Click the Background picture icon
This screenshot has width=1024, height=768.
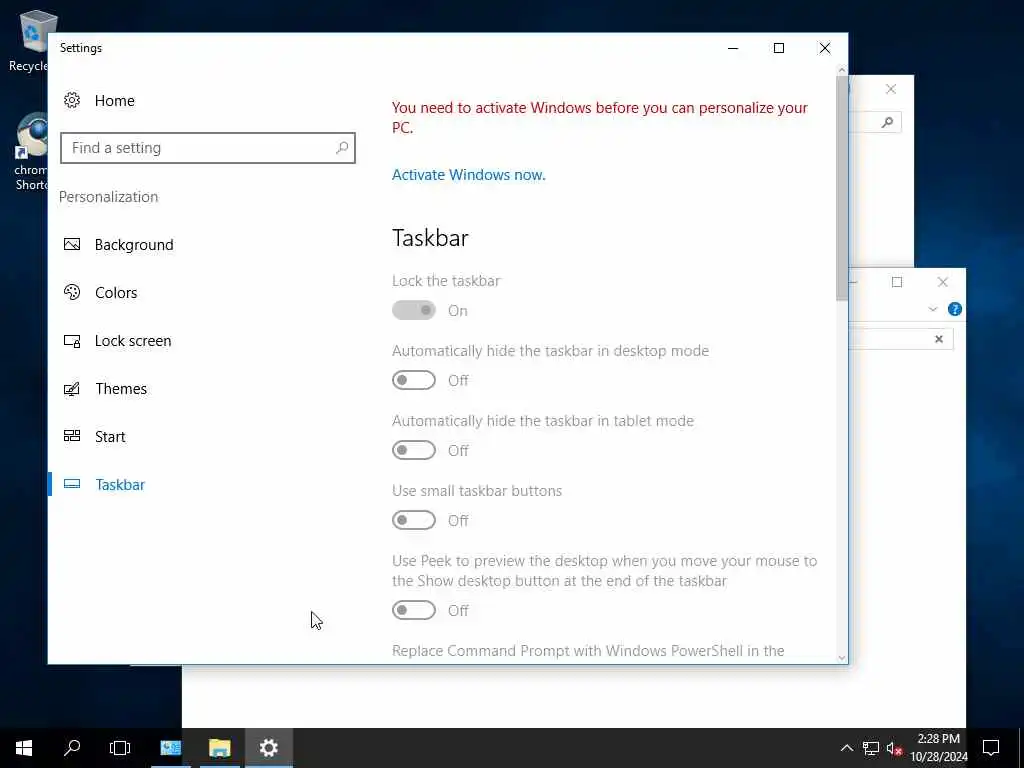click(72, 244)
